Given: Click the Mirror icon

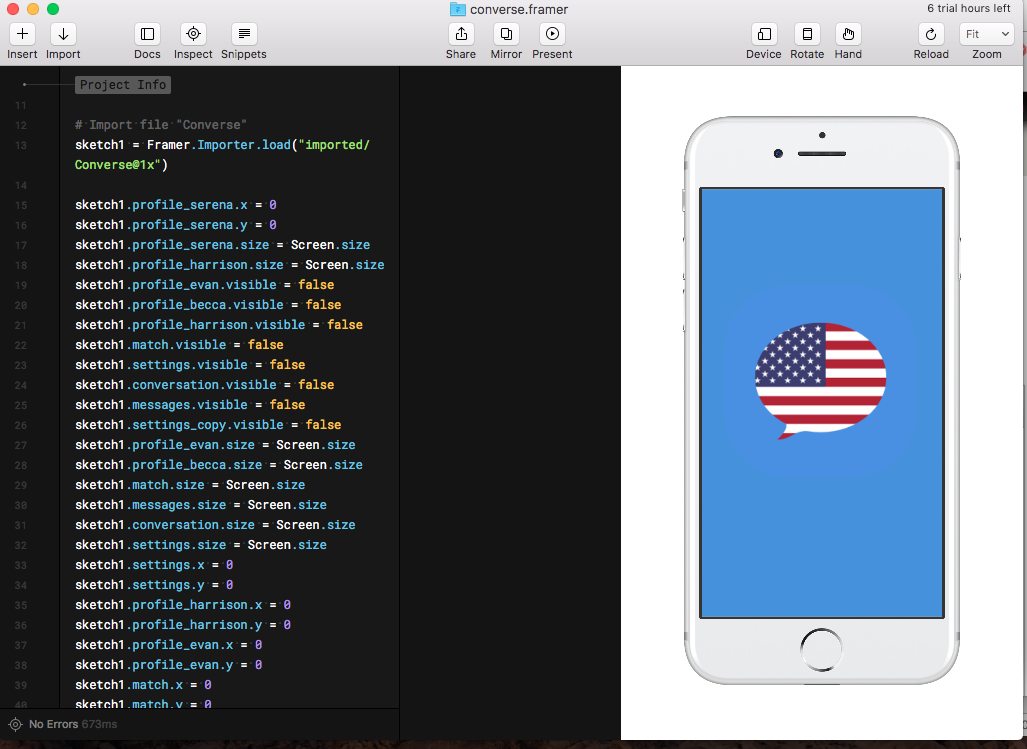Looking at the screenshot, I should (x=506, y=33).
